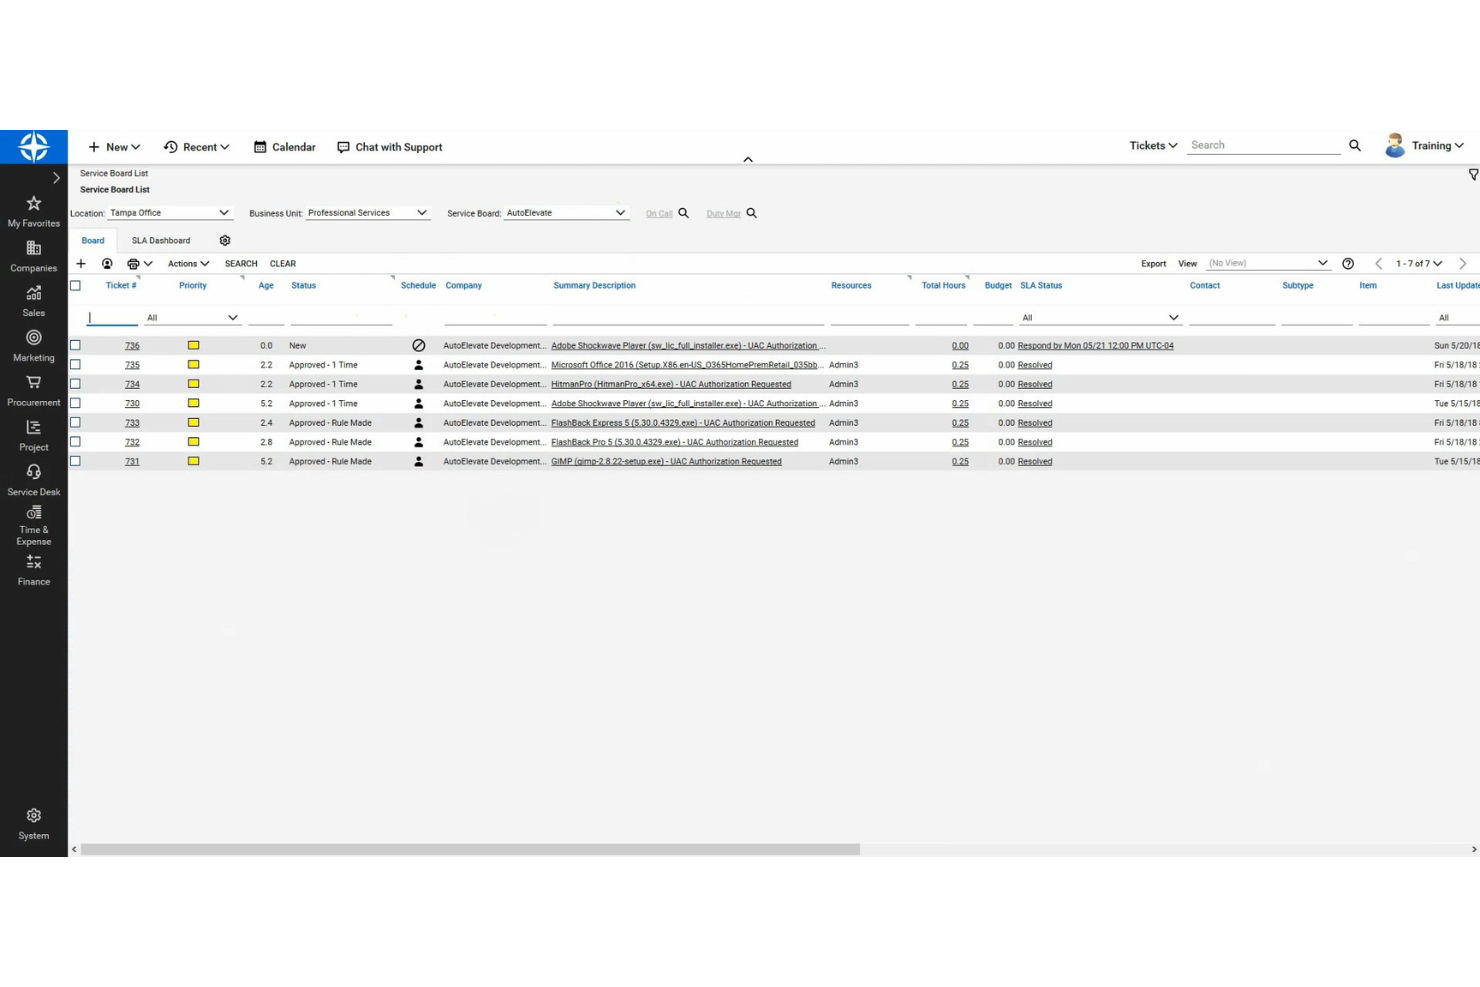Open the Tickets menu in the top bar
Viewport: 1480px width, 987px height.
click(1152, 145)
